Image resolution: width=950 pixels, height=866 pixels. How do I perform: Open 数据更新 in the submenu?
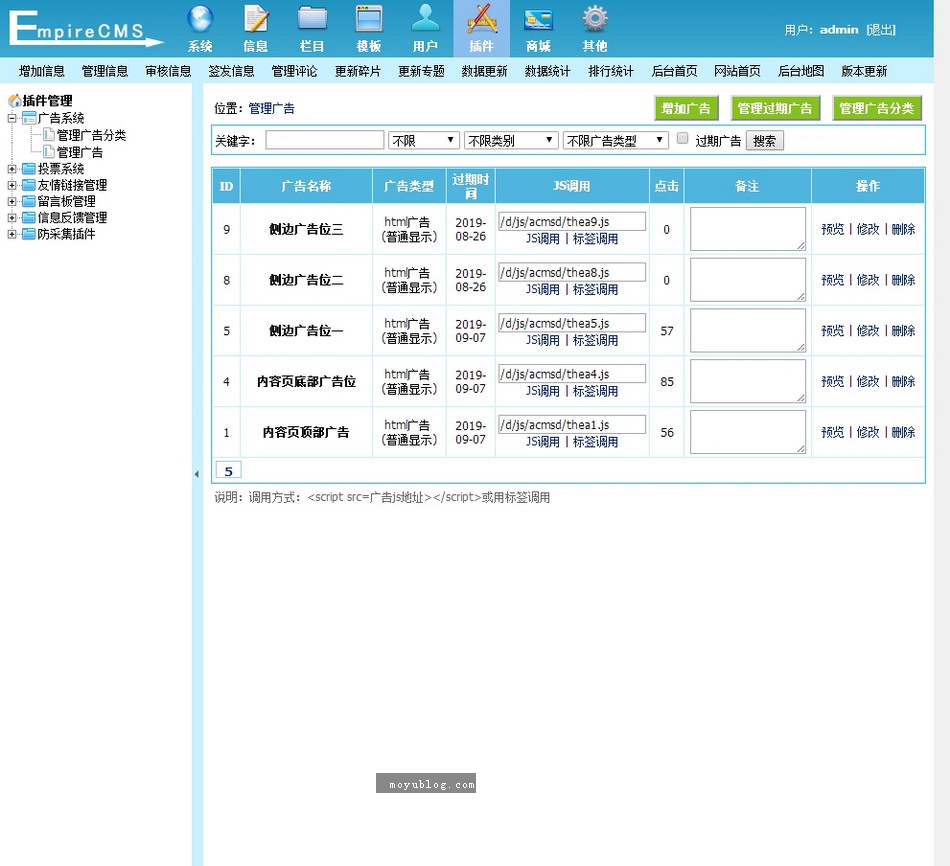coord(485,72)
